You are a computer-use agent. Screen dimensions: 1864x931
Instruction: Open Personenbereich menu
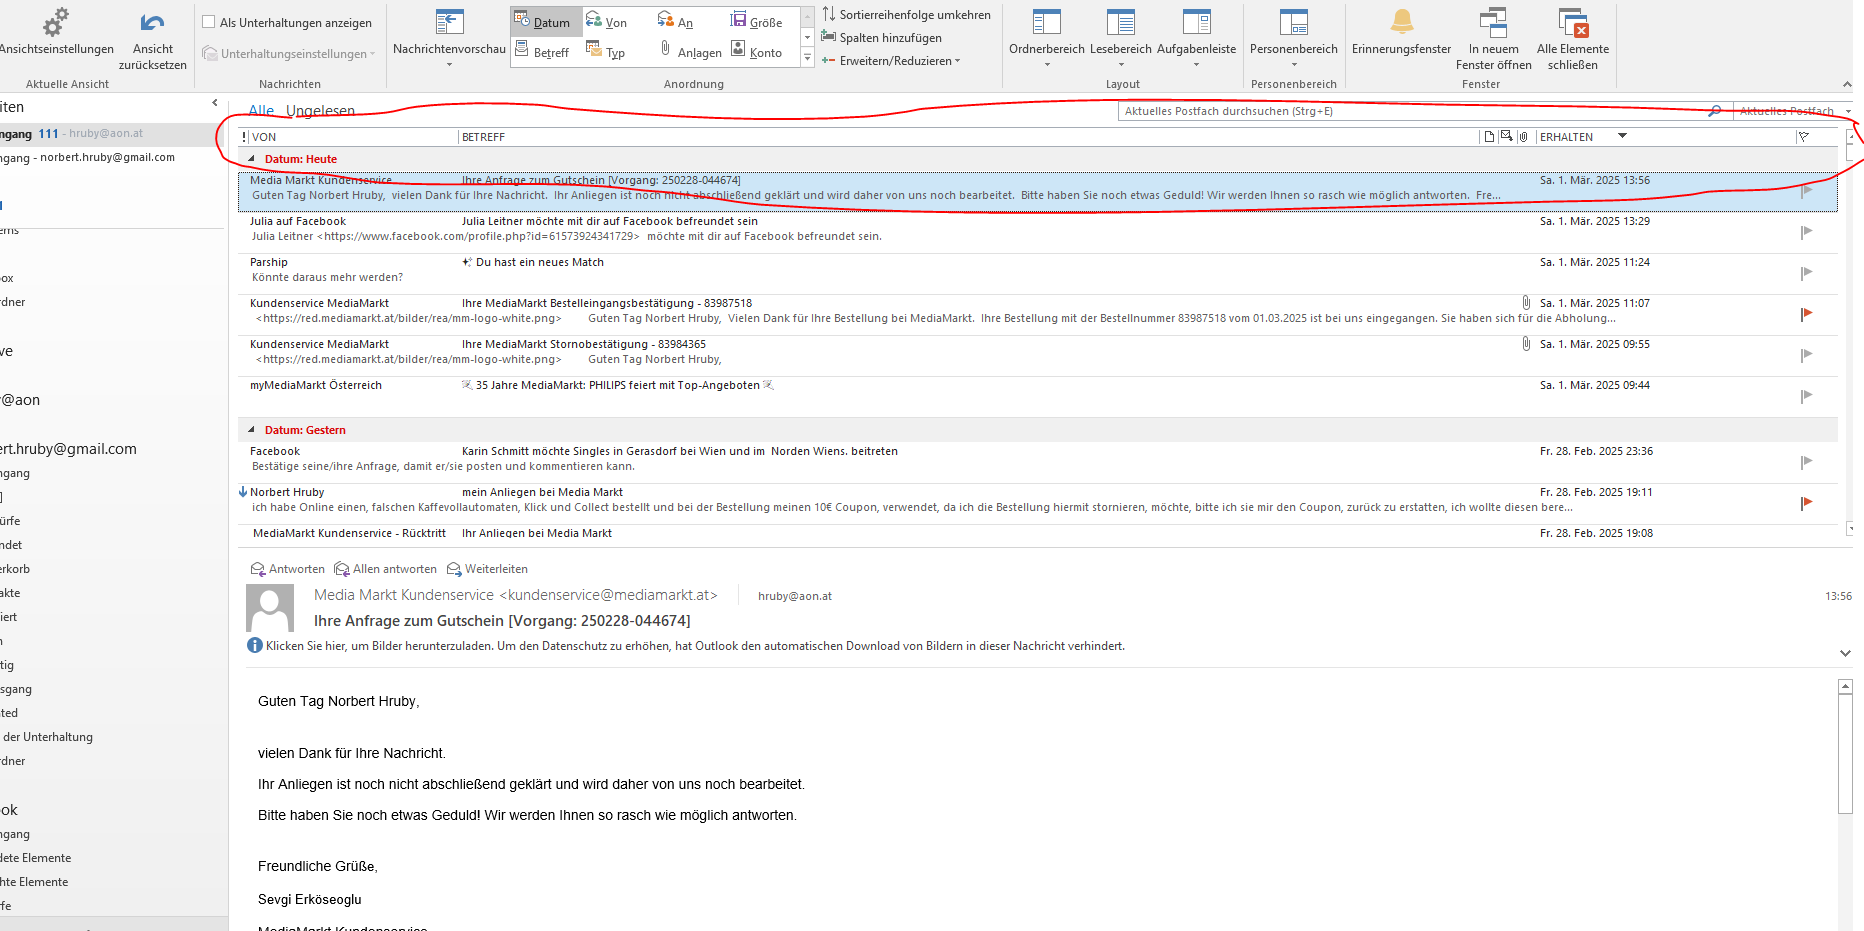[1294, 40]
